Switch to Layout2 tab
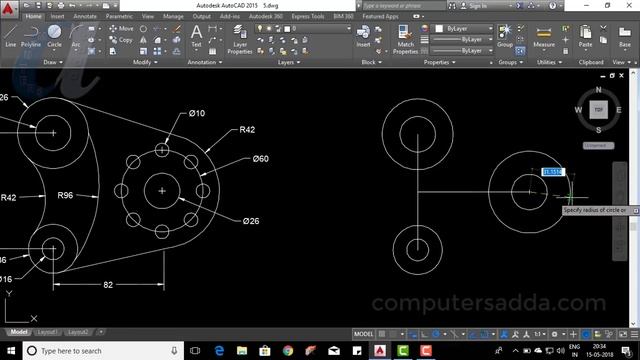This screenshot has width=640, height=360. [78, 332]
